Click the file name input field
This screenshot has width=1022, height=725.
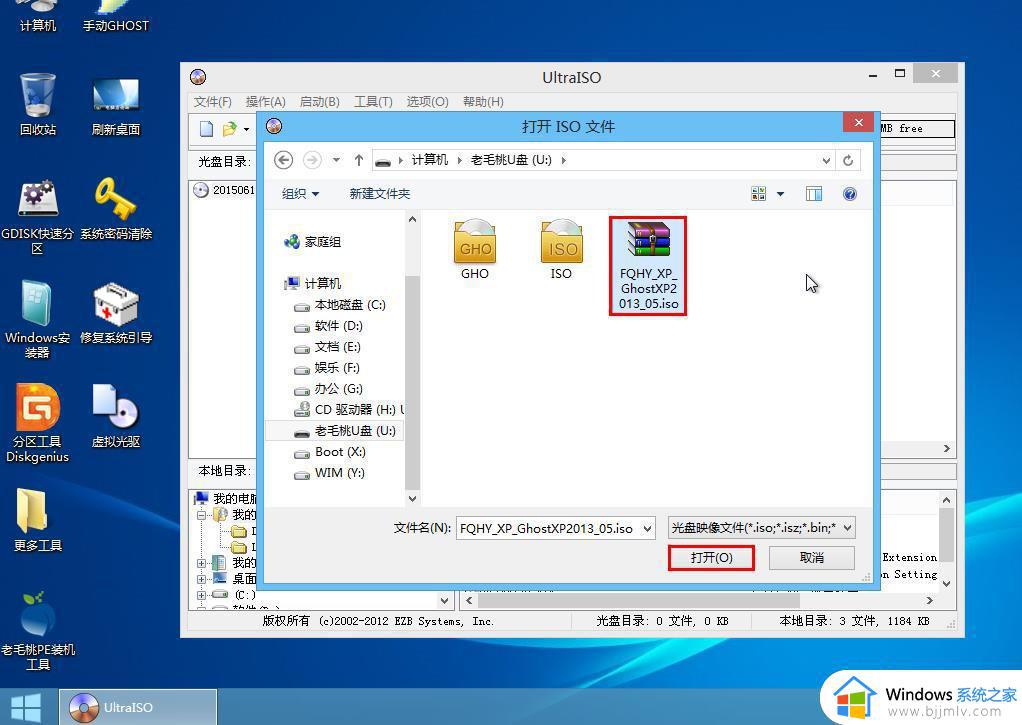pyautogui.click(x=548, y=528)
